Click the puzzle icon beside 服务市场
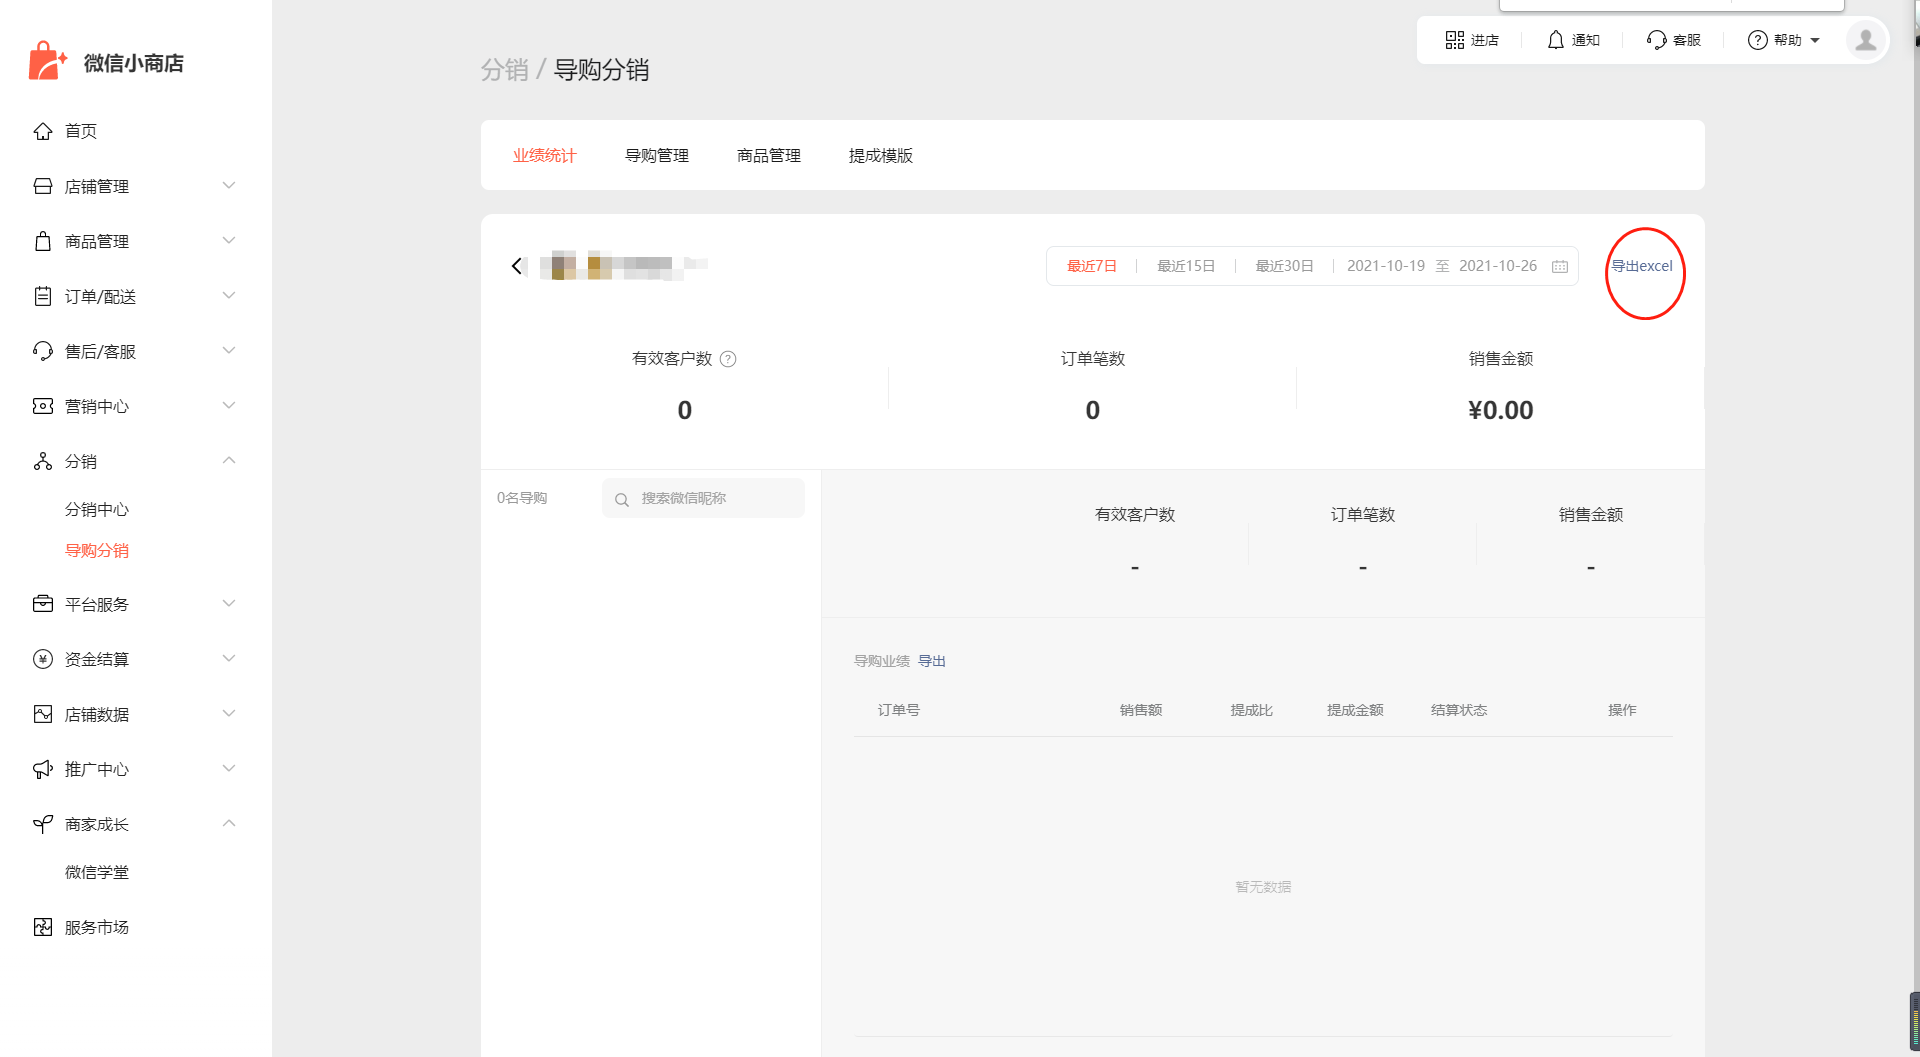The image size is (1920, 1057). pyautogui.click(x=43, y=927)
